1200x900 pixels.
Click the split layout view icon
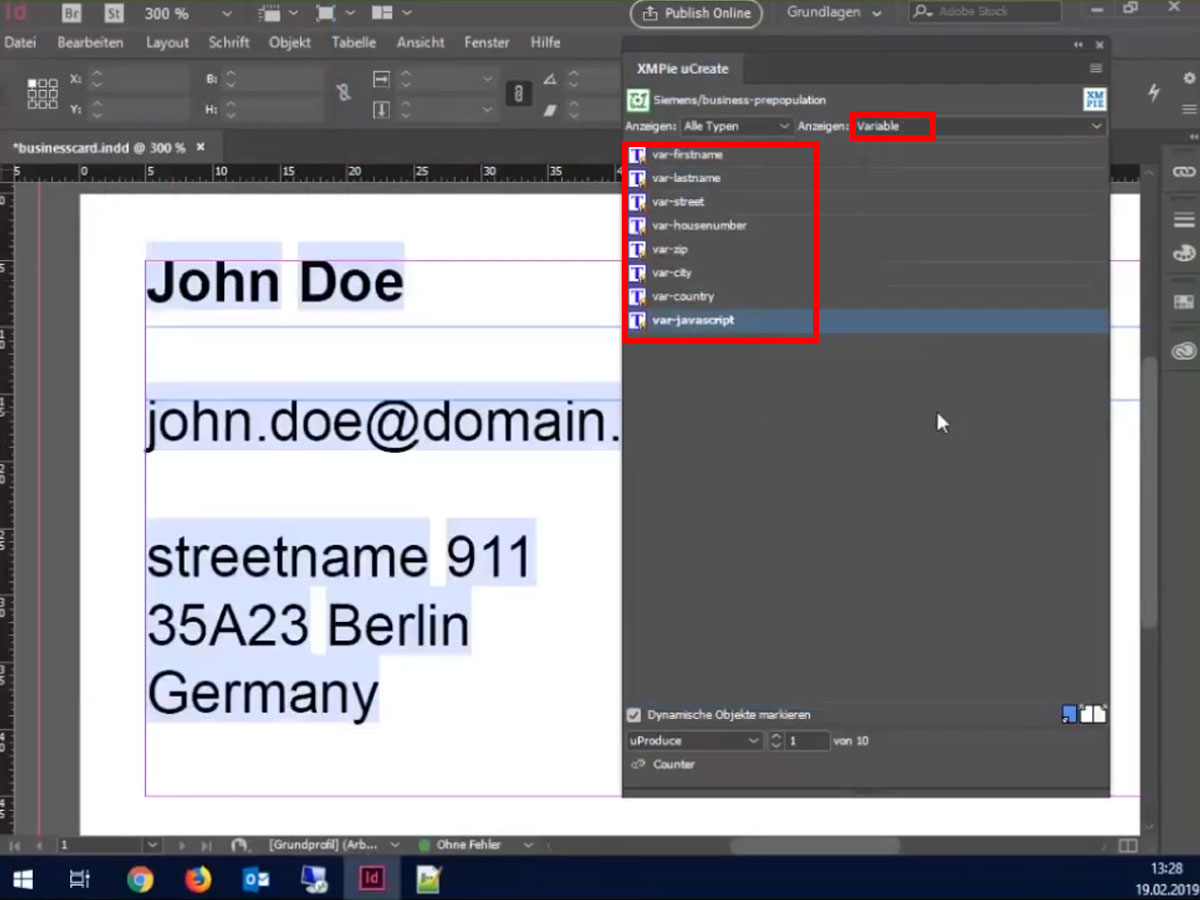click(x=1128, y=845)
